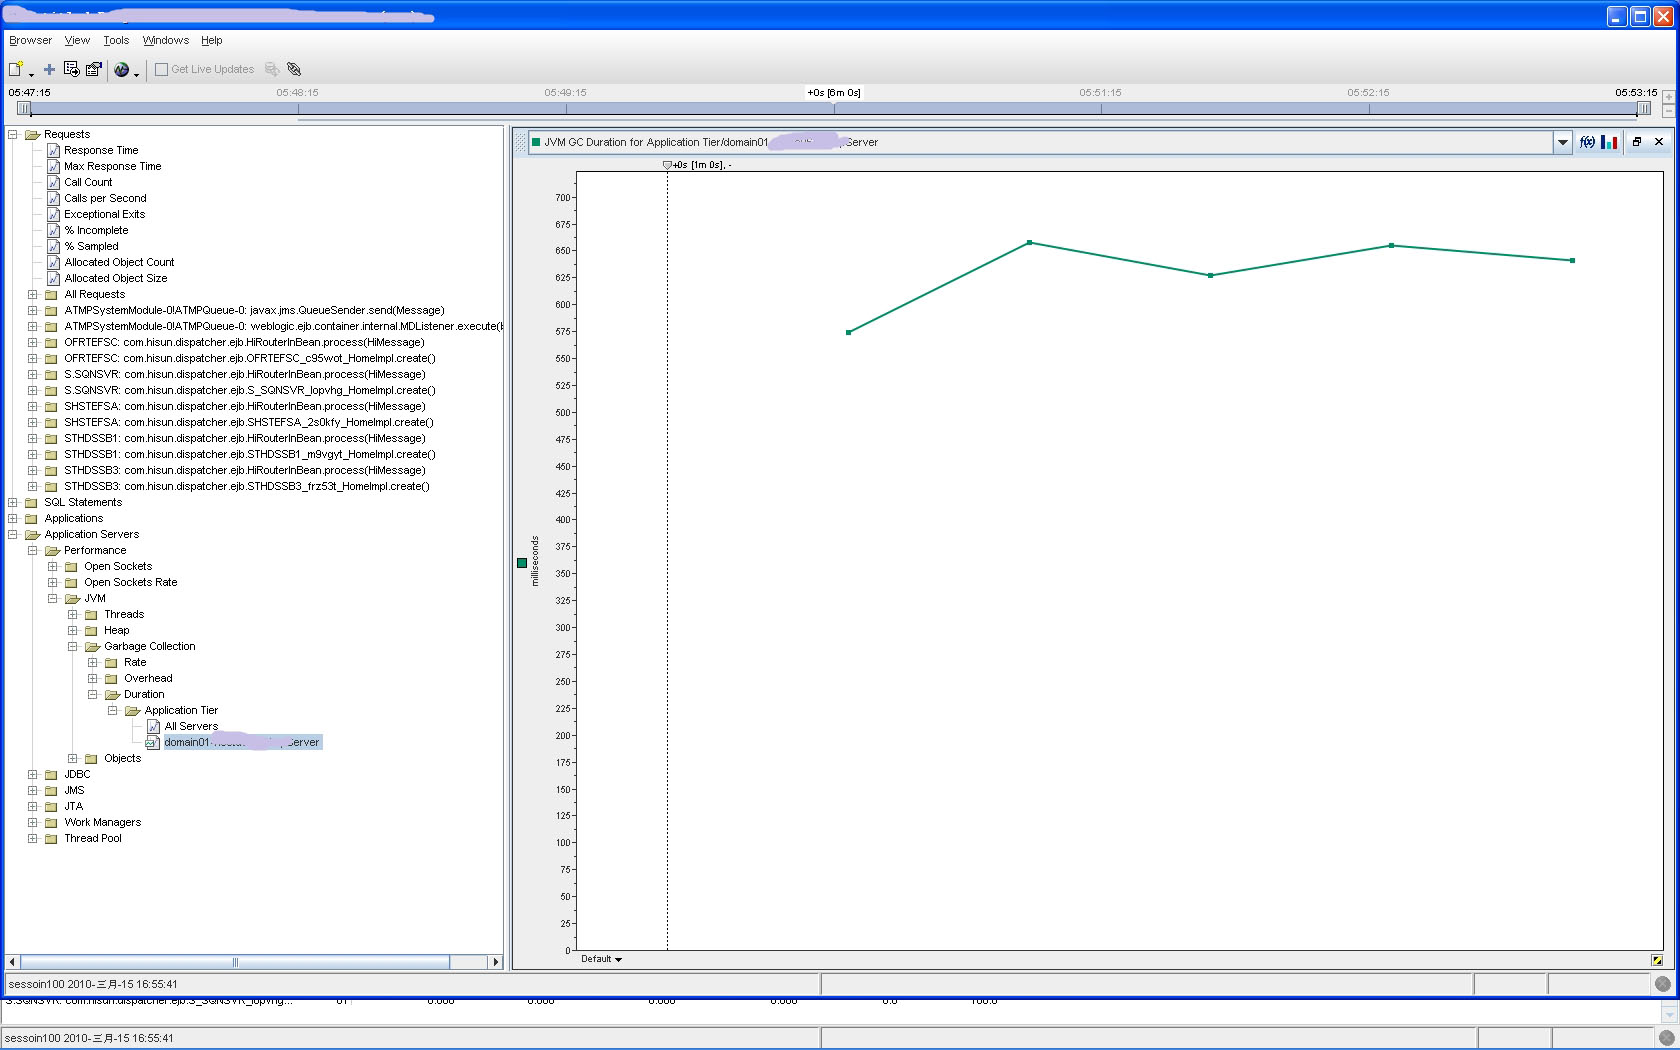Select the Thread Pool folder
The height and width of the screenshot is (1050, 1680).
point(93,838)
